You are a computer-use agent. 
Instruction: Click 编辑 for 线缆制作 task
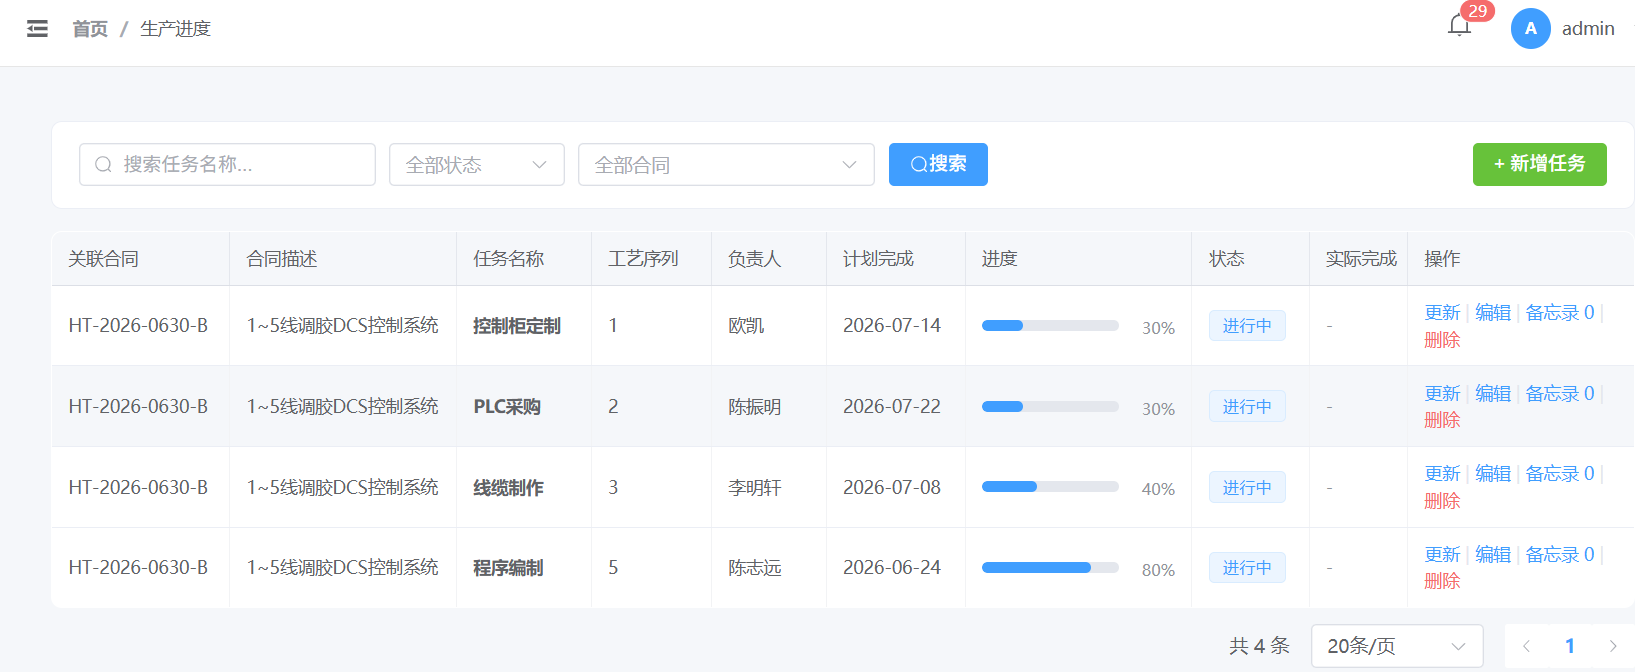point(1493,474)
